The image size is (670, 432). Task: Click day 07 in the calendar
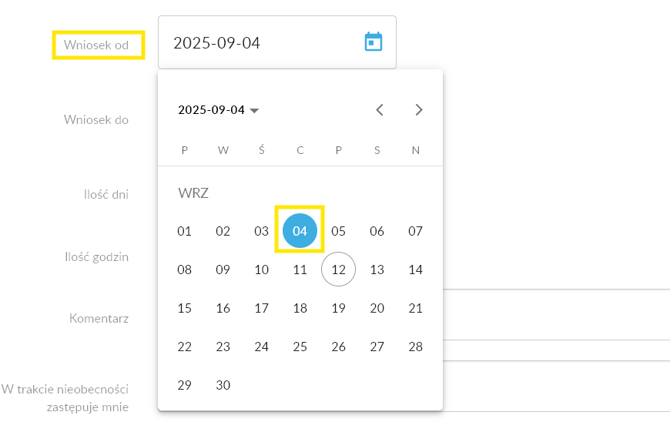click(x=415, y=231)
